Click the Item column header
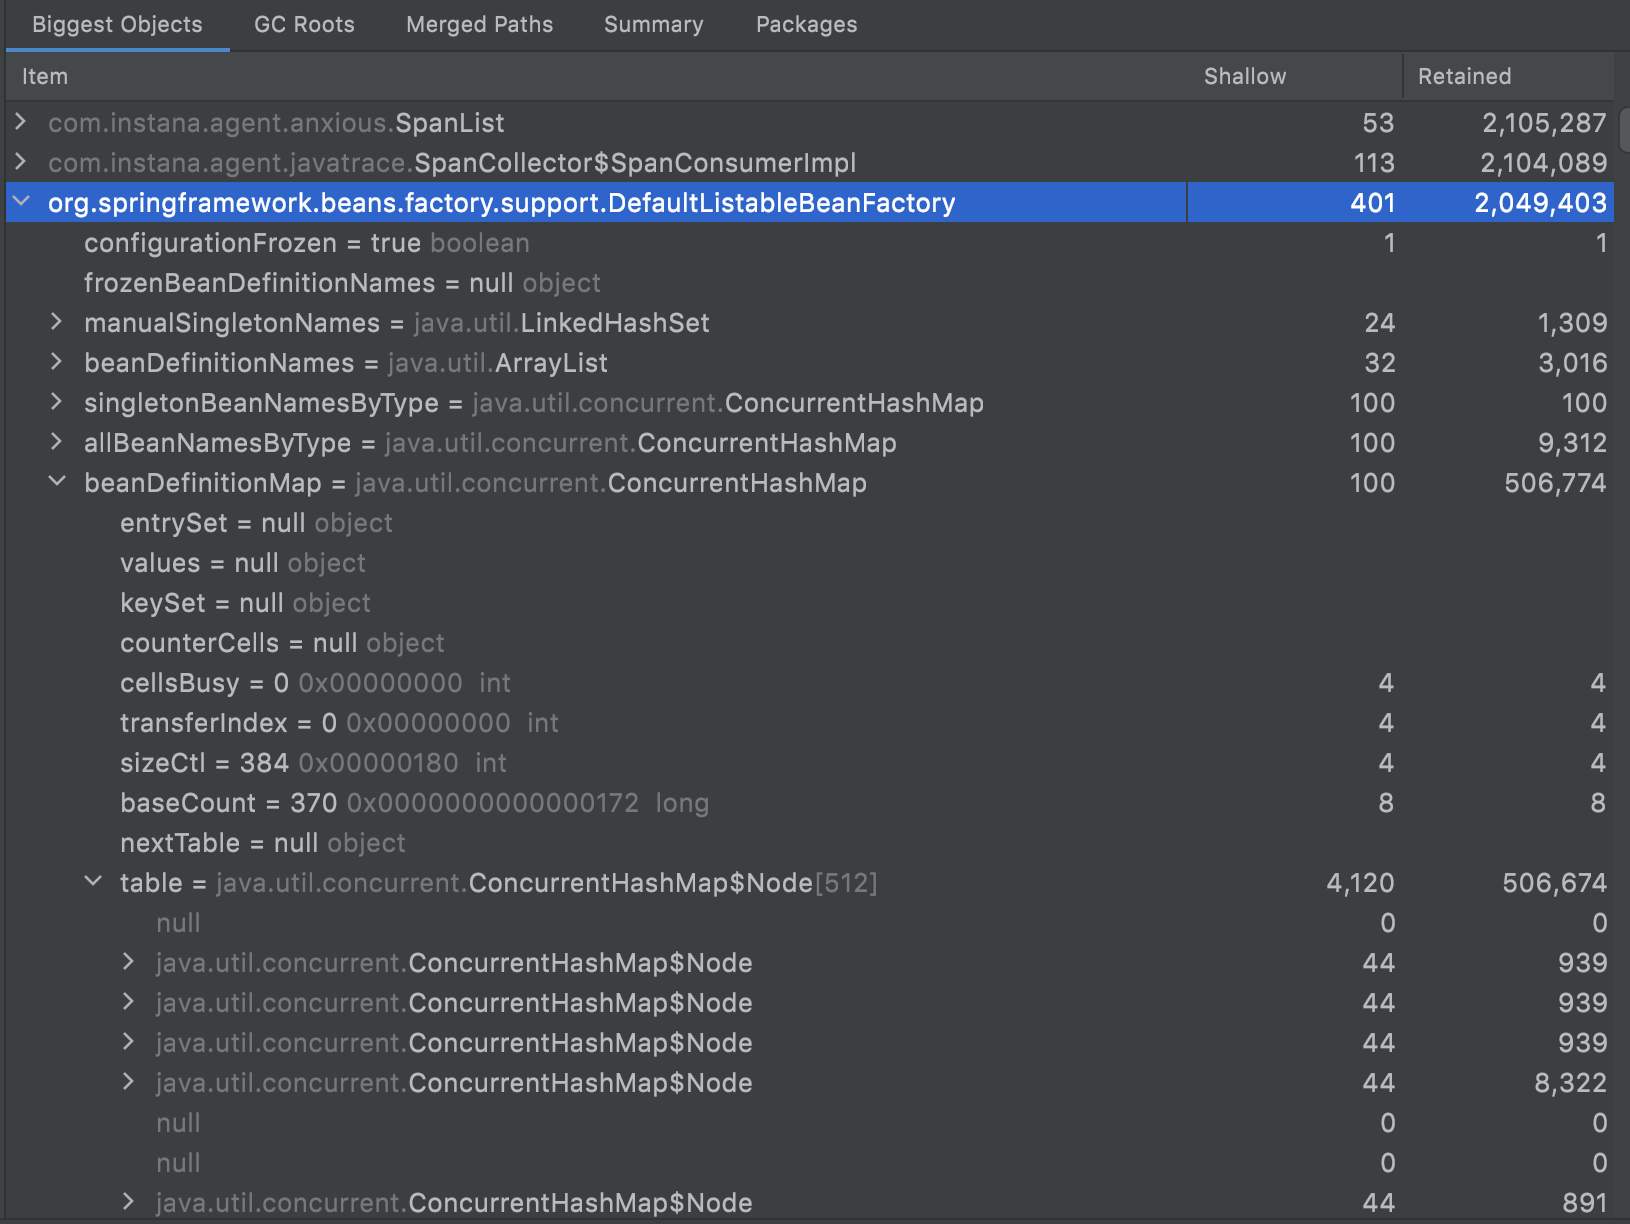The width and height of the screenshot is (1630, 1224). point(45,76)
